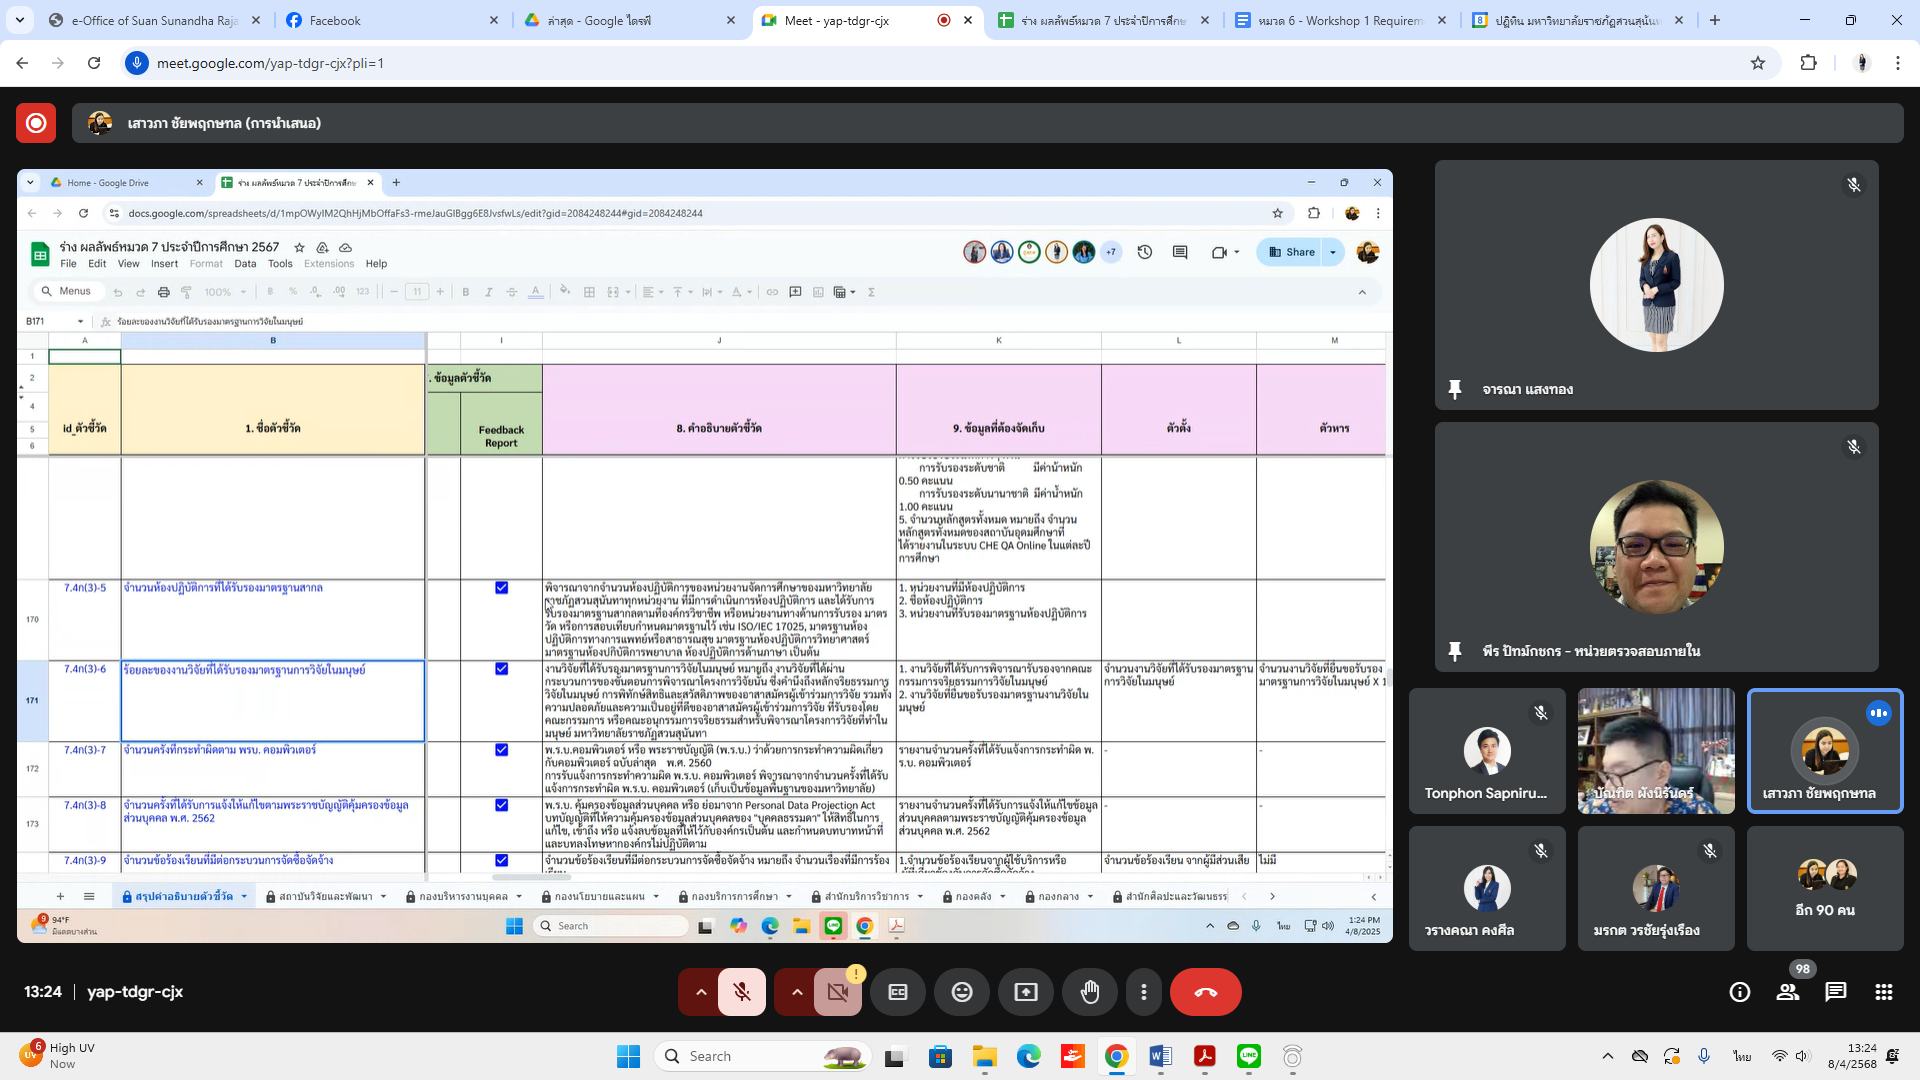Image resolution: width=1920 pixels, height=1080 pixels.
Task: Click the present screen button
Action: click(x=1026, y=992)
